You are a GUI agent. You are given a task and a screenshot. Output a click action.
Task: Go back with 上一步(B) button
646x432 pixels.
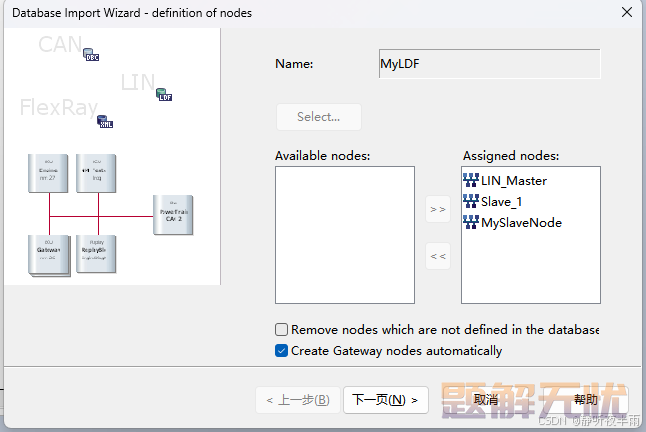pos(298,400)
